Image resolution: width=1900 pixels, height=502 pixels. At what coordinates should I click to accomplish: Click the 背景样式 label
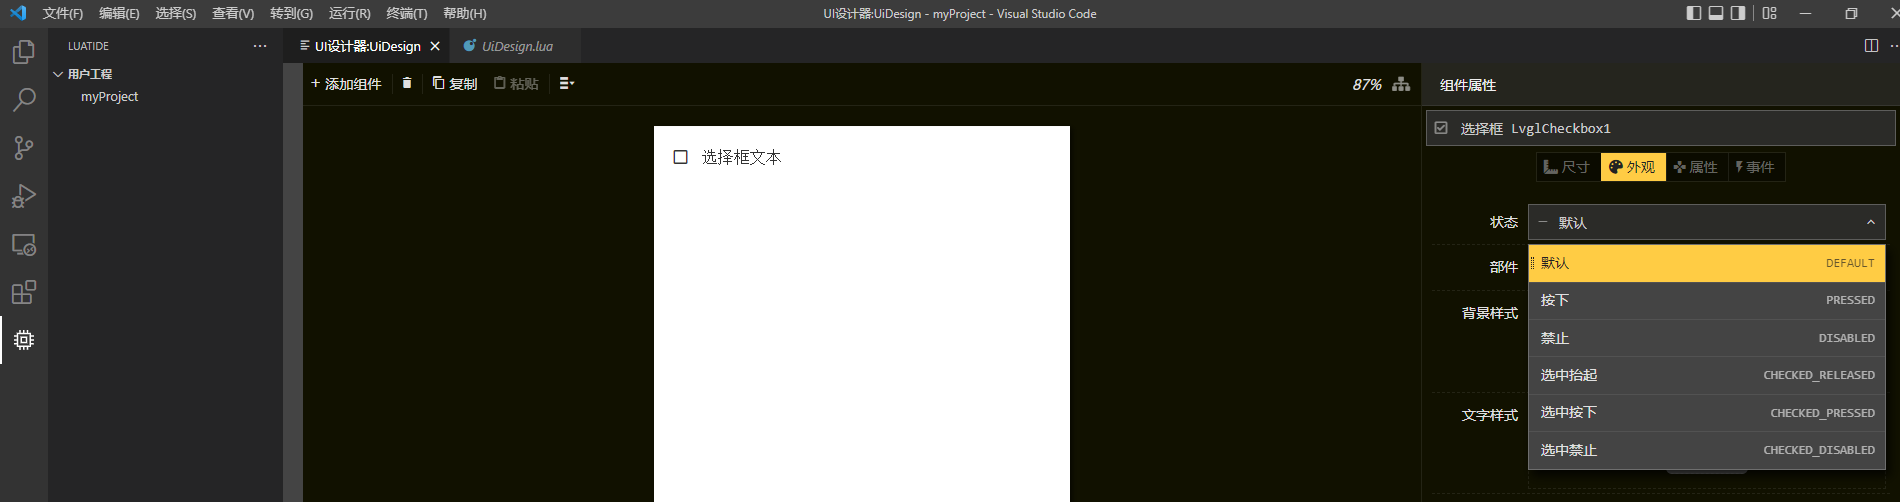[x=1490, y=313]
